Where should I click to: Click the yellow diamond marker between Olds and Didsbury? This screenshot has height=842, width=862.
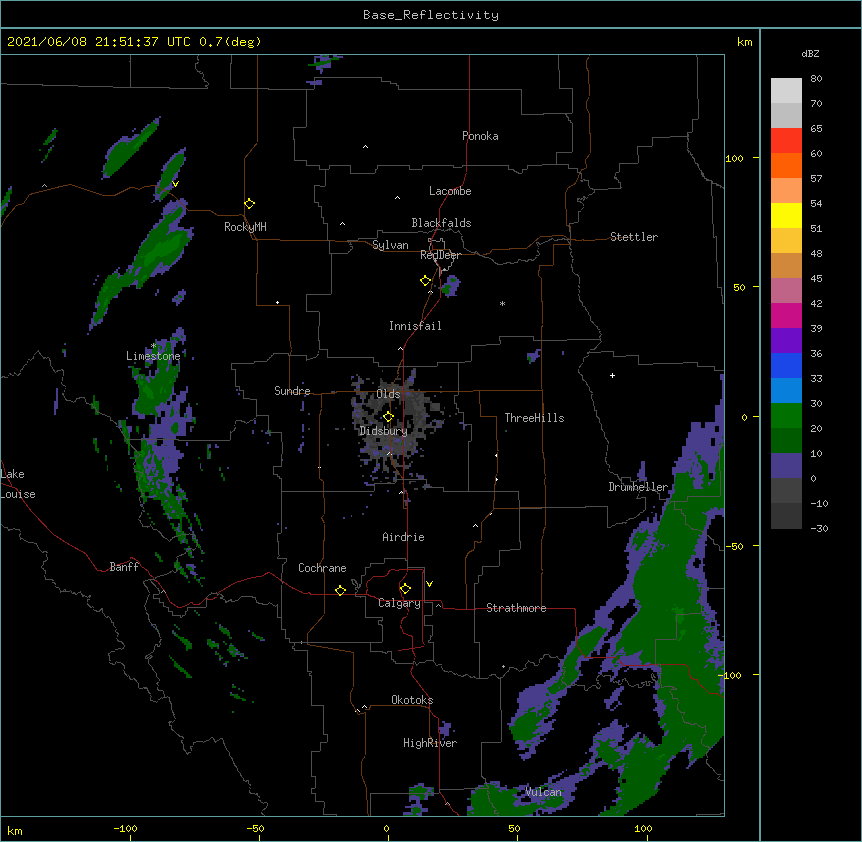pyautogui.click(x=388, y=416)
